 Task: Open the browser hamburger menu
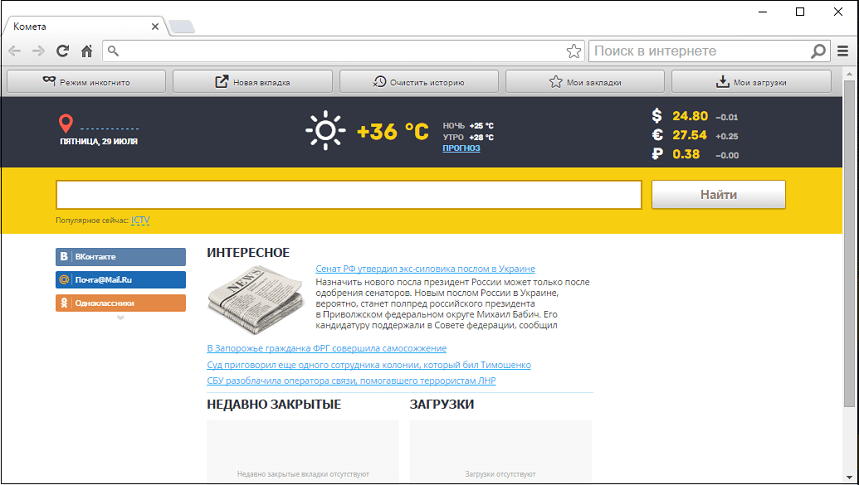(843, 51)
